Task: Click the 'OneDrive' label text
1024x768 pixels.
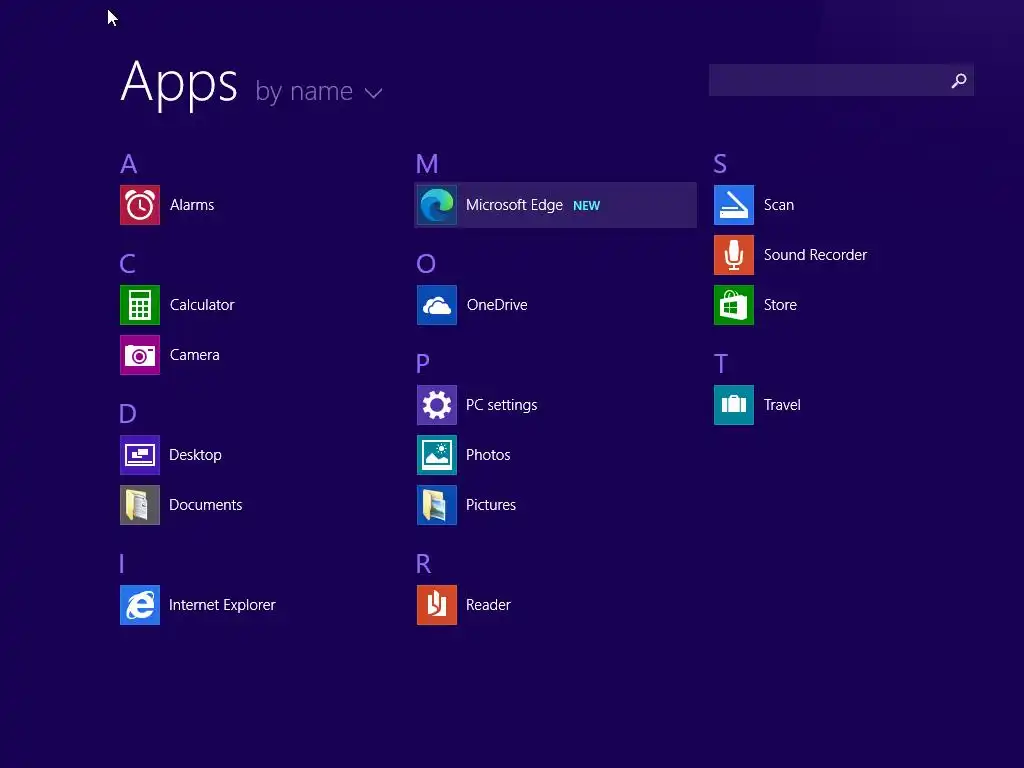Action: pos(497,305)
